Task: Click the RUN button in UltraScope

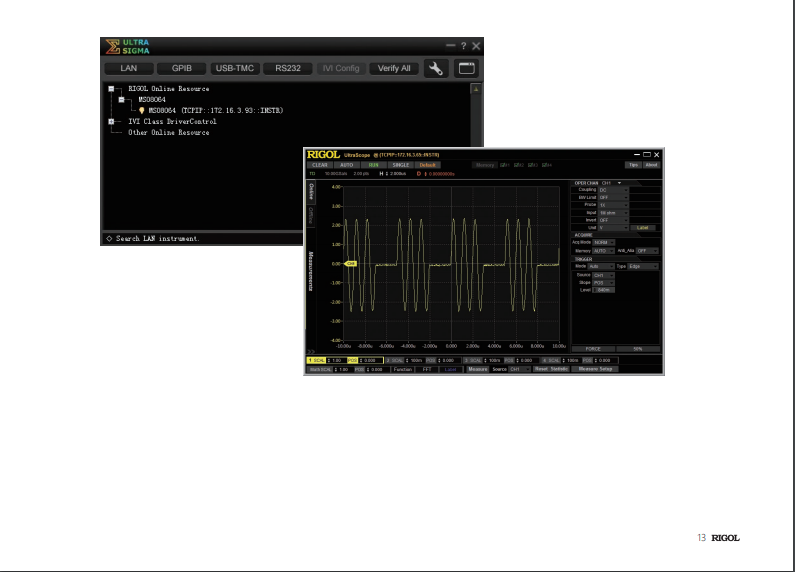Action: pyautogui.click(x=374, y=165)
